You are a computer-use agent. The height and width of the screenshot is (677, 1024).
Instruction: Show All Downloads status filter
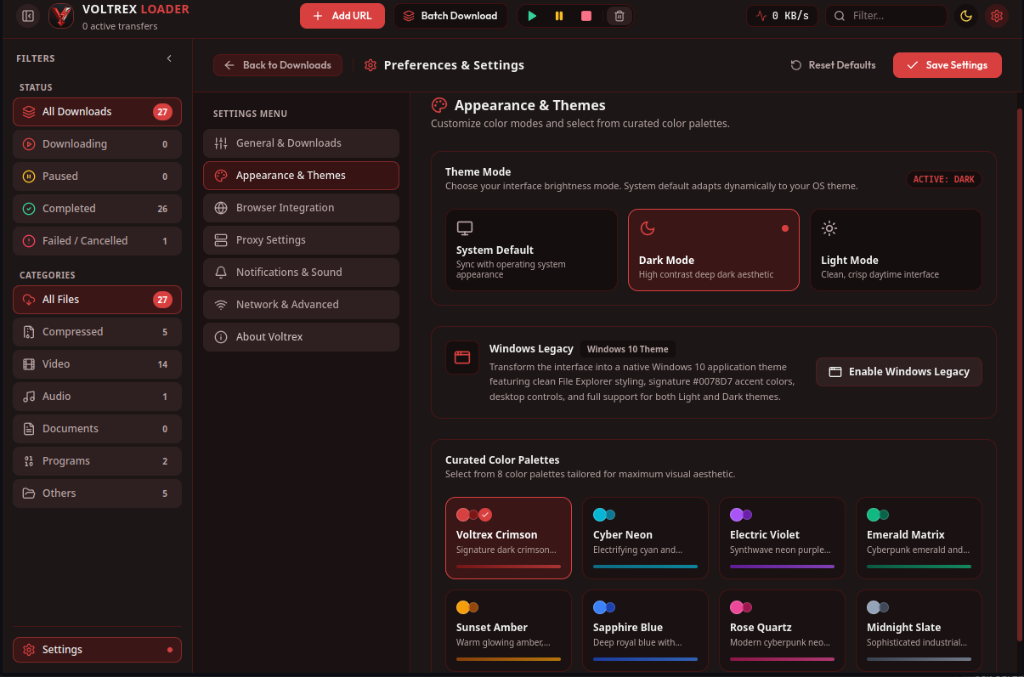pos(97,112)
